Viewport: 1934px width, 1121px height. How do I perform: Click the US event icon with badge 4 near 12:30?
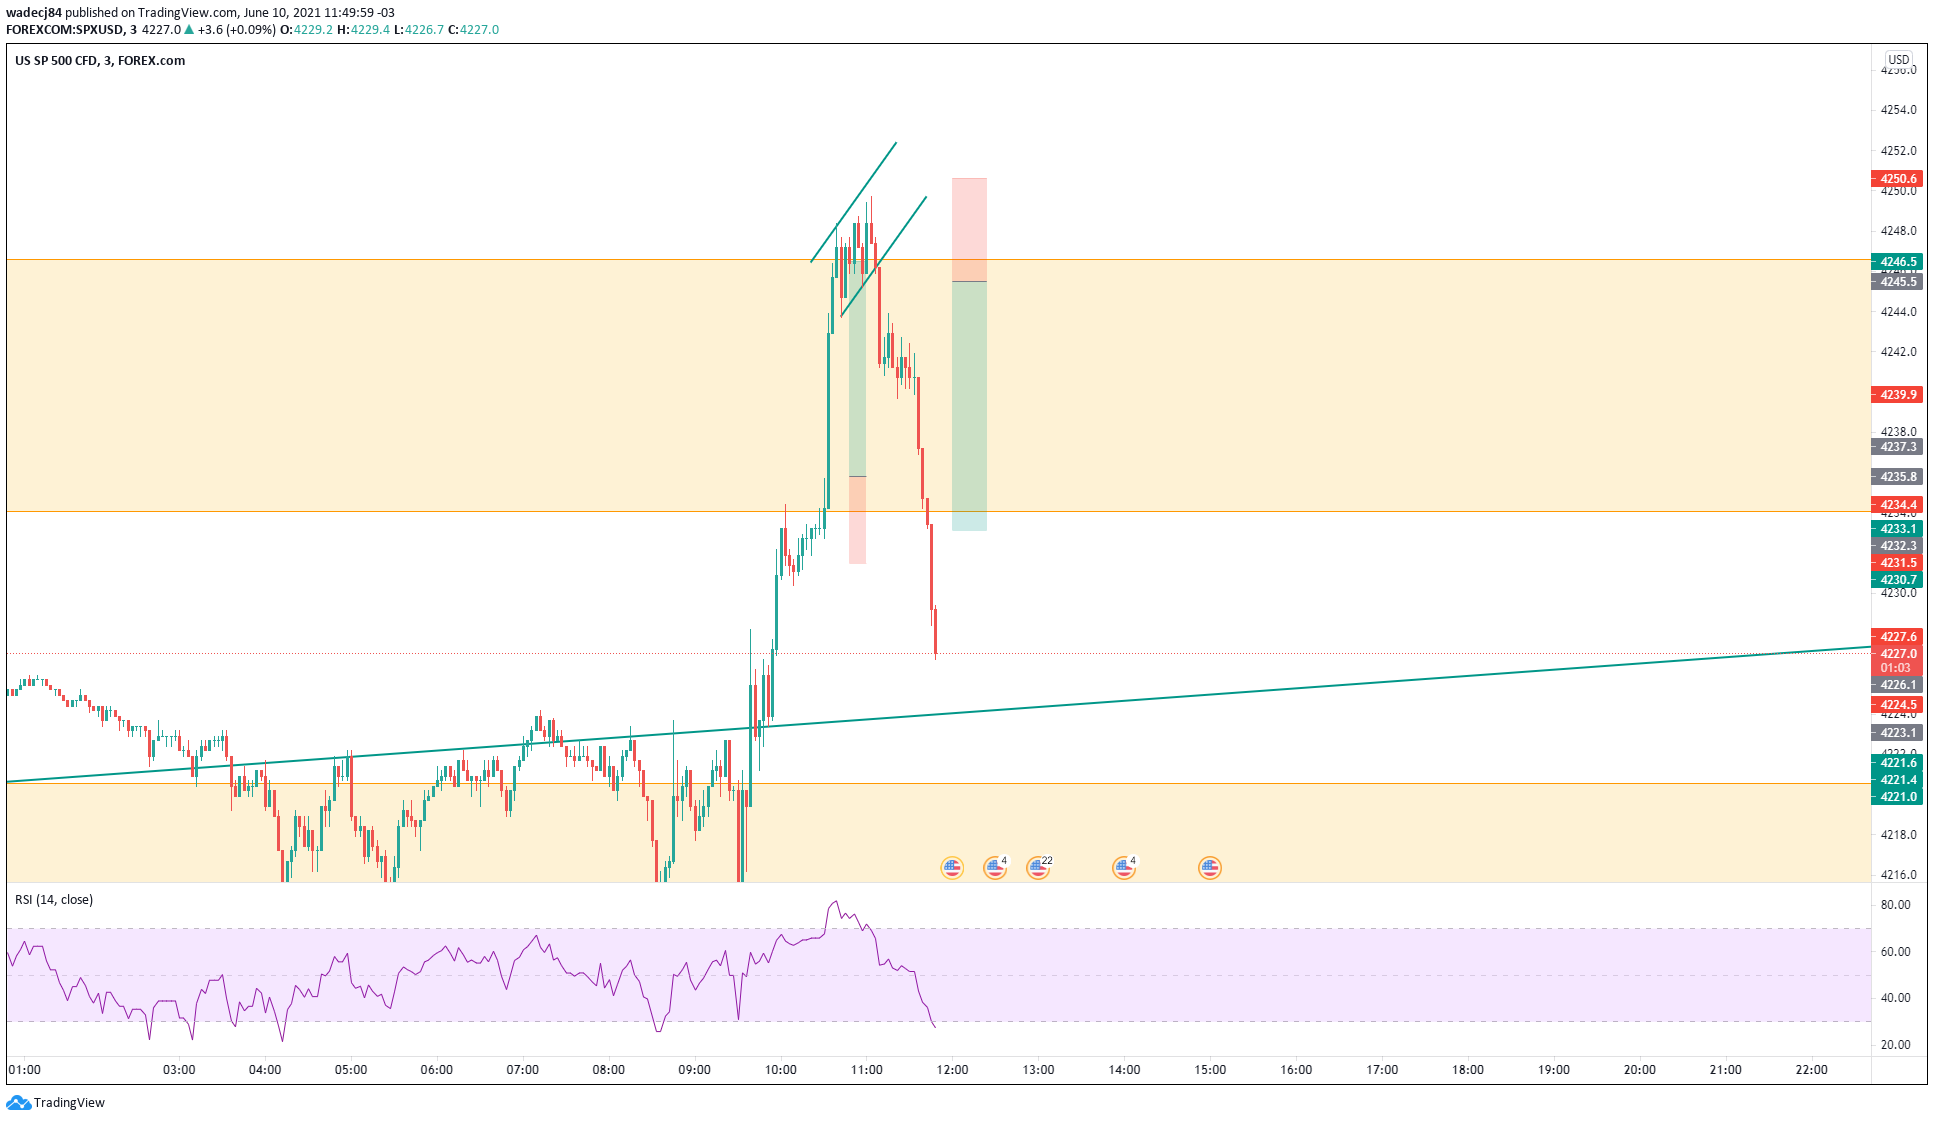(x=995, y=868)
